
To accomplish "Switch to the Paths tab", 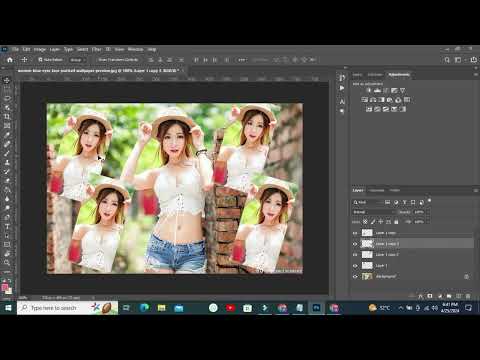I will (x=395, y=190).
